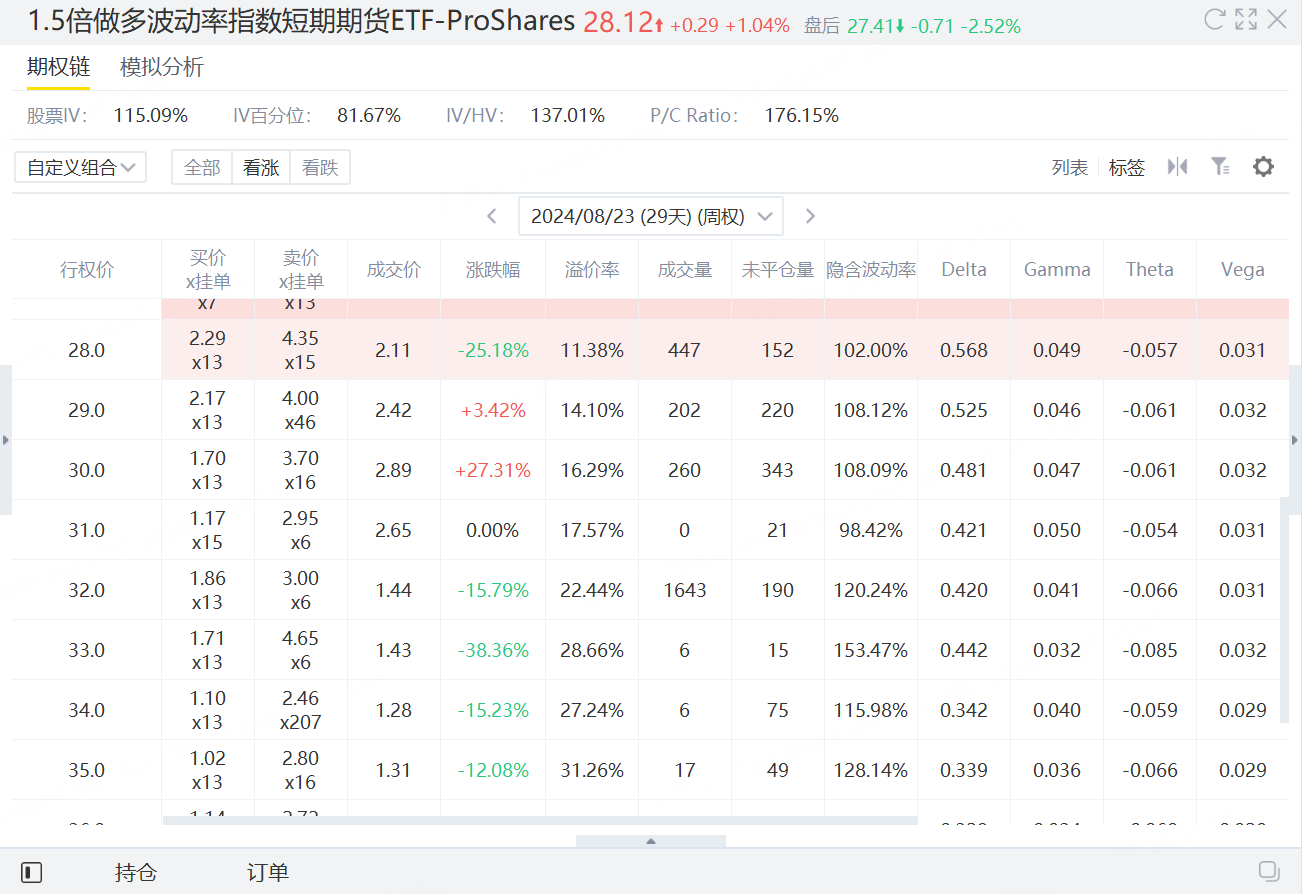
Task: Expand the left side panel arrow
Action: coord(5,440)
